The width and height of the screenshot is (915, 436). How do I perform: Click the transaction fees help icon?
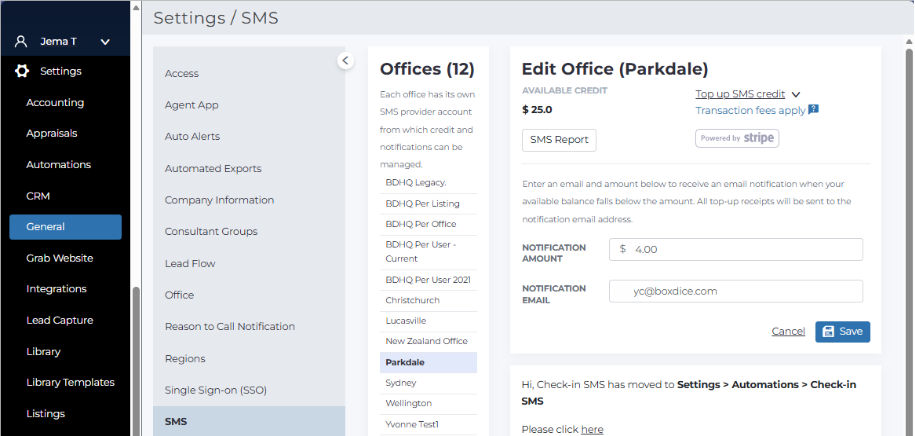click(813, 109)
